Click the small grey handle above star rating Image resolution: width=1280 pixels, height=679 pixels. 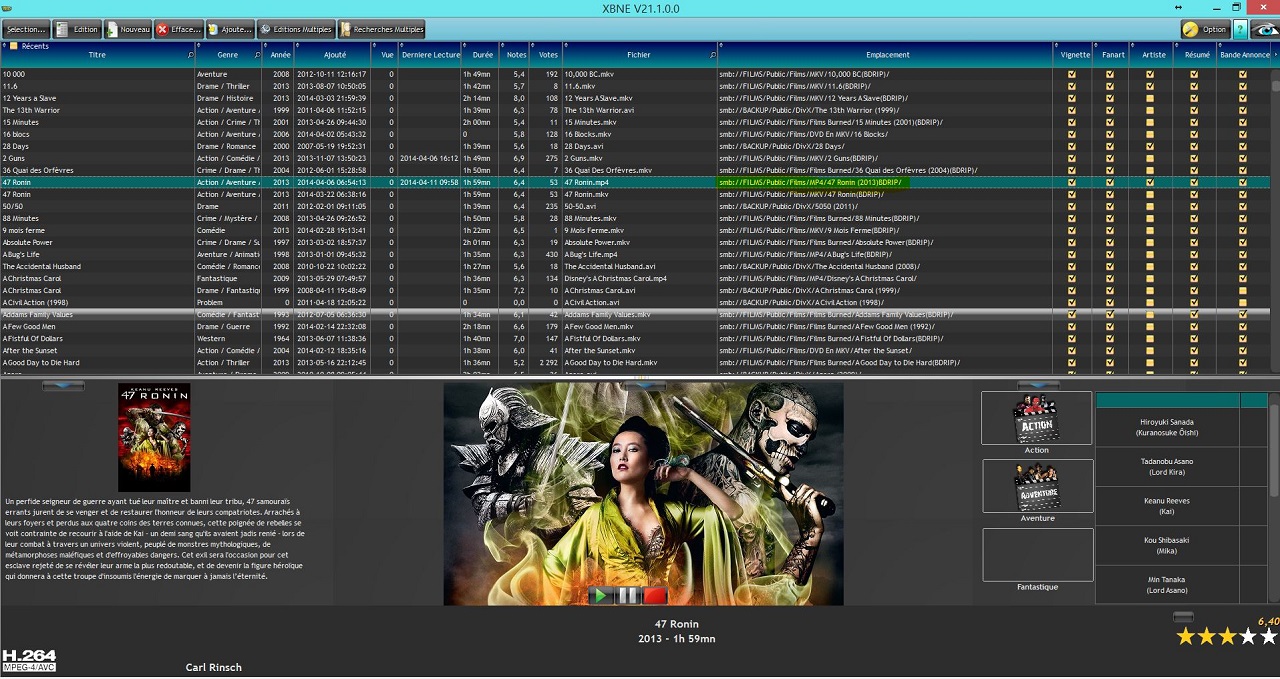[1183, 616]
